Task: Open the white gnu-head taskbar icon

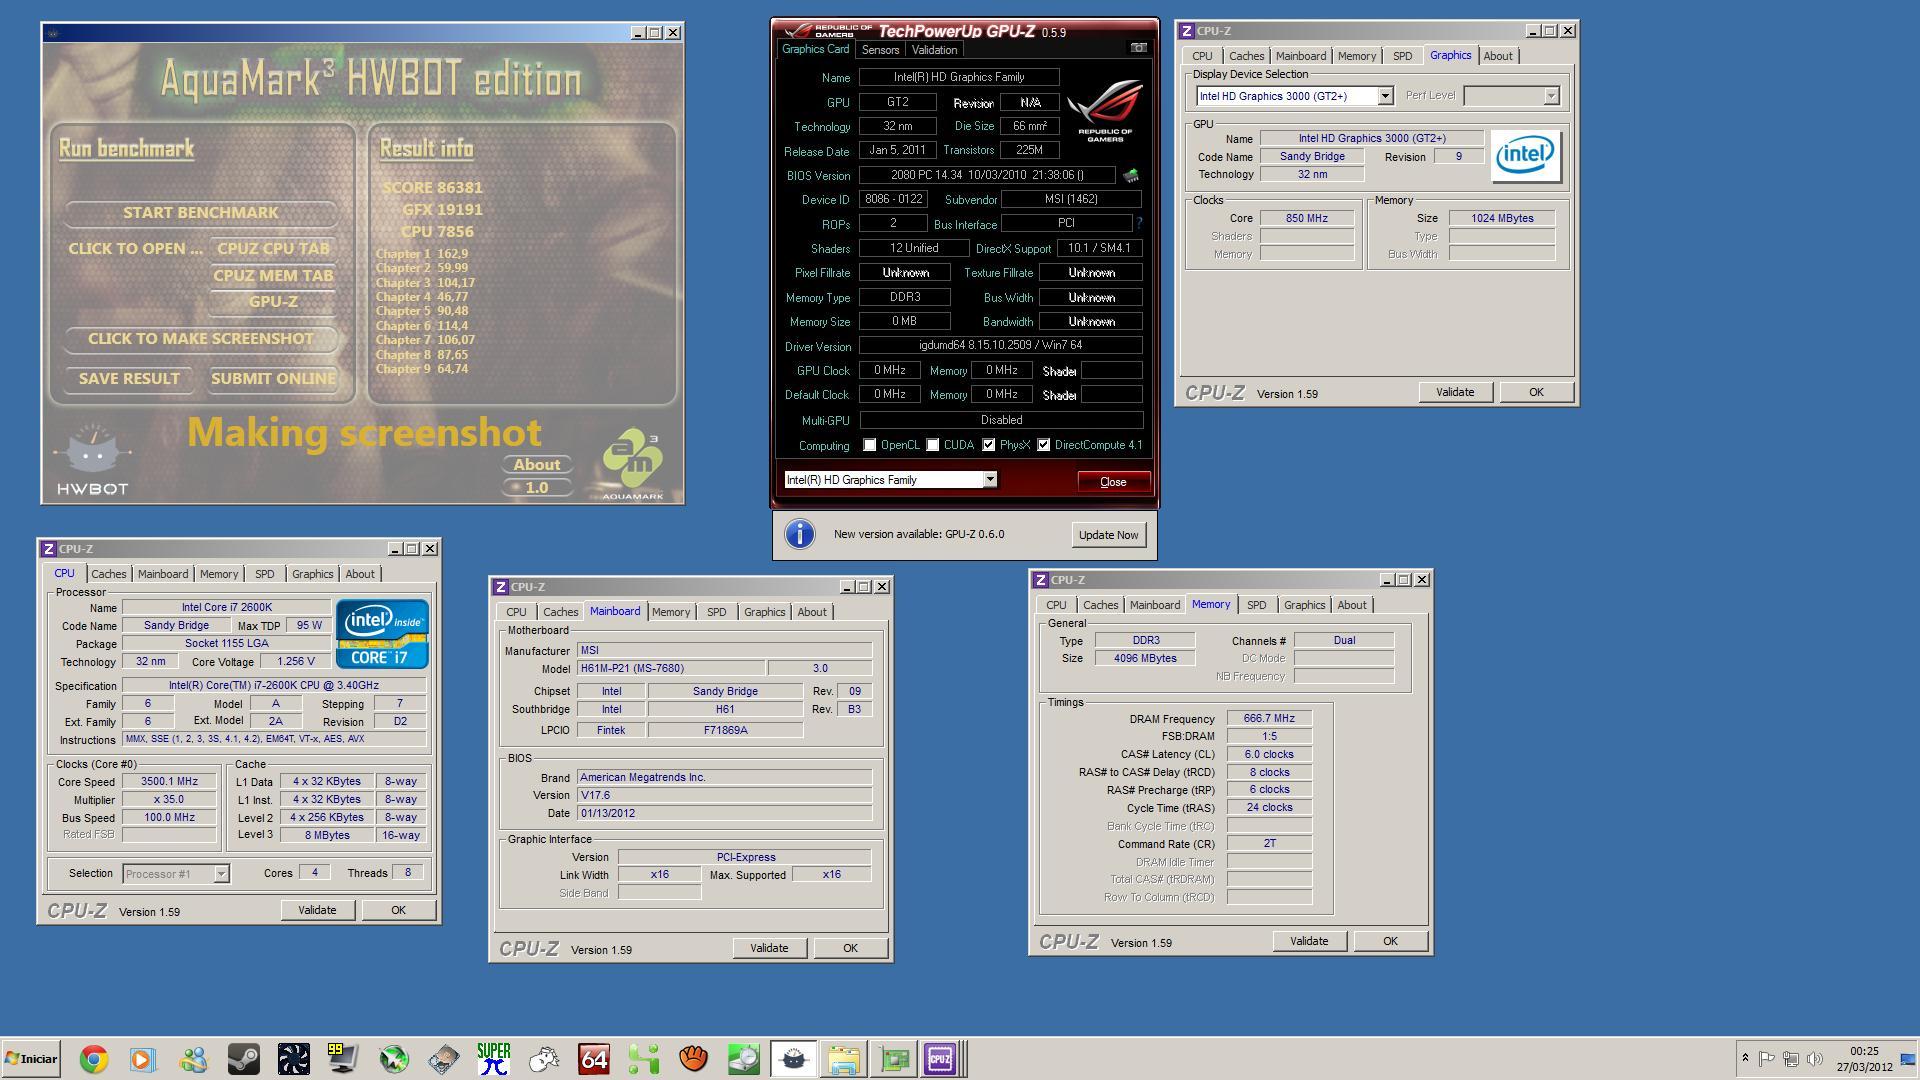Action: (544, 1059)
